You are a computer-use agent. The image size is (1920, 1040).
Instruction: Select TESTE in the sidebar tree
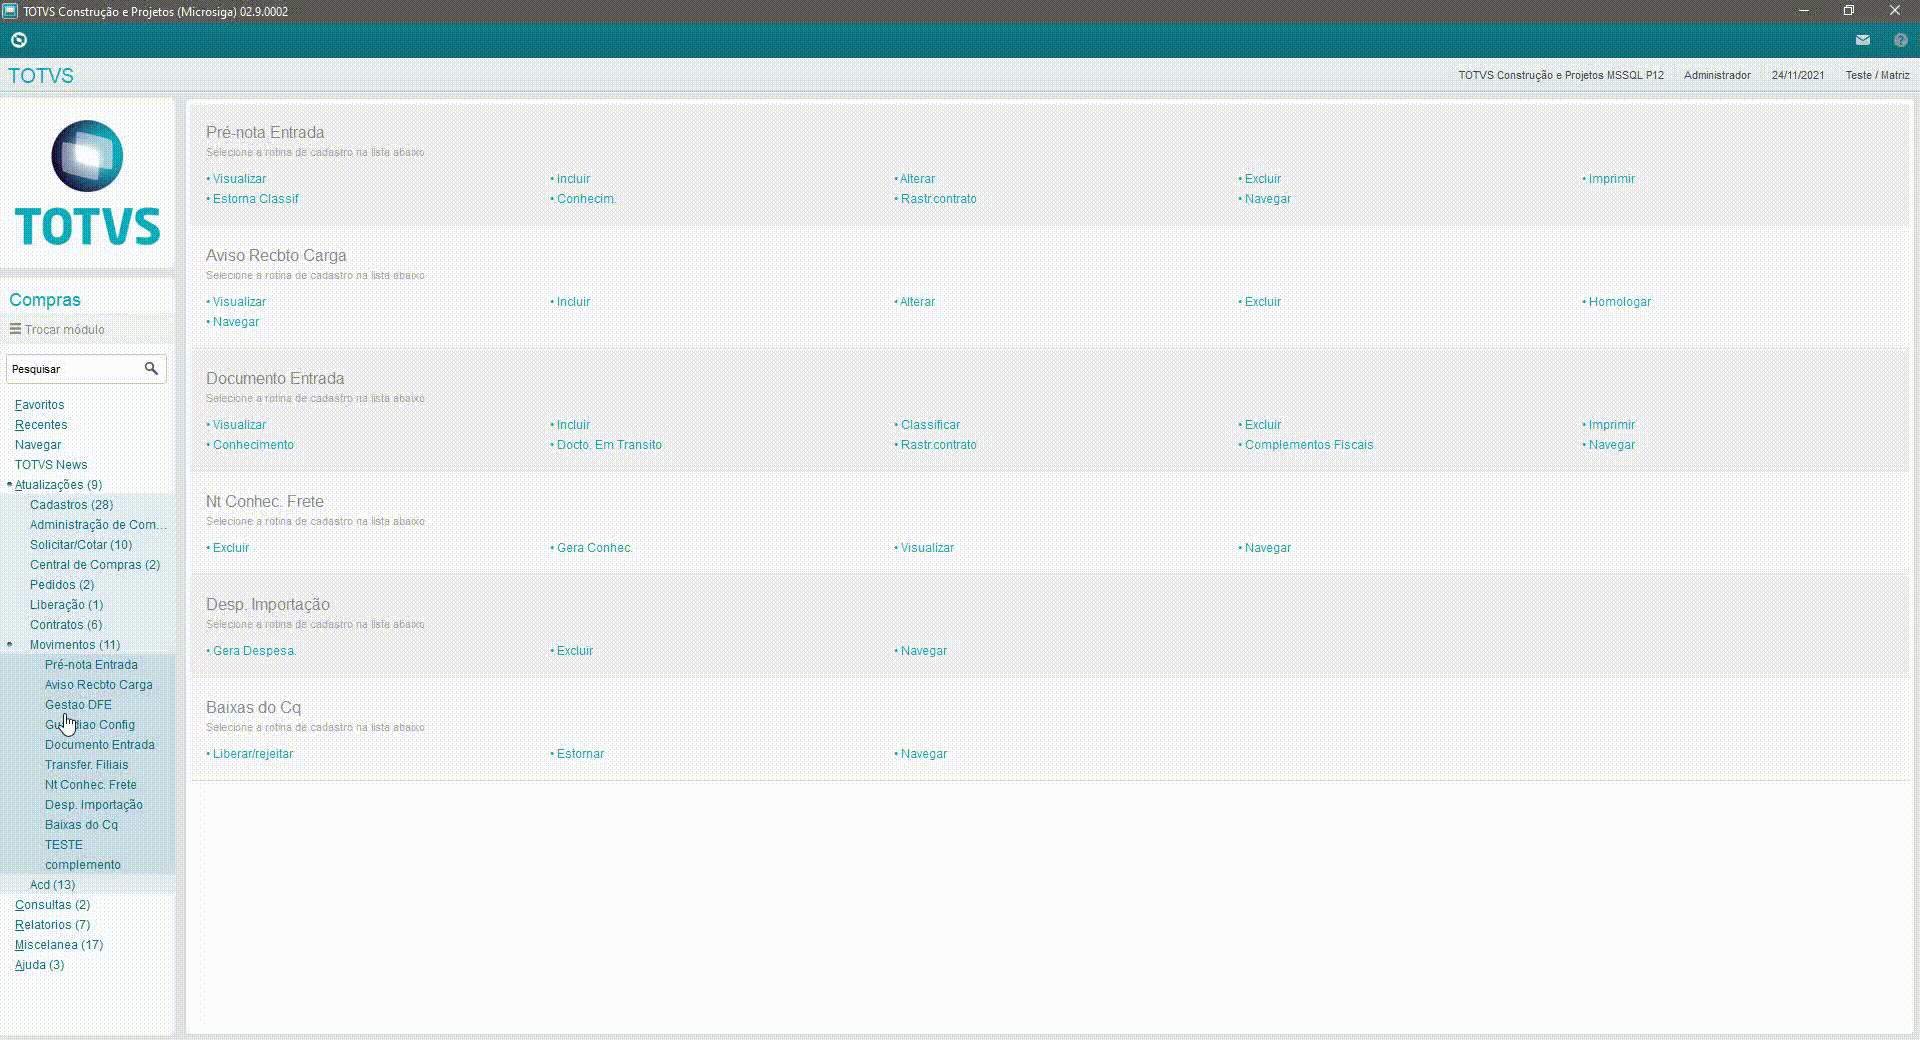pos(64,845)
